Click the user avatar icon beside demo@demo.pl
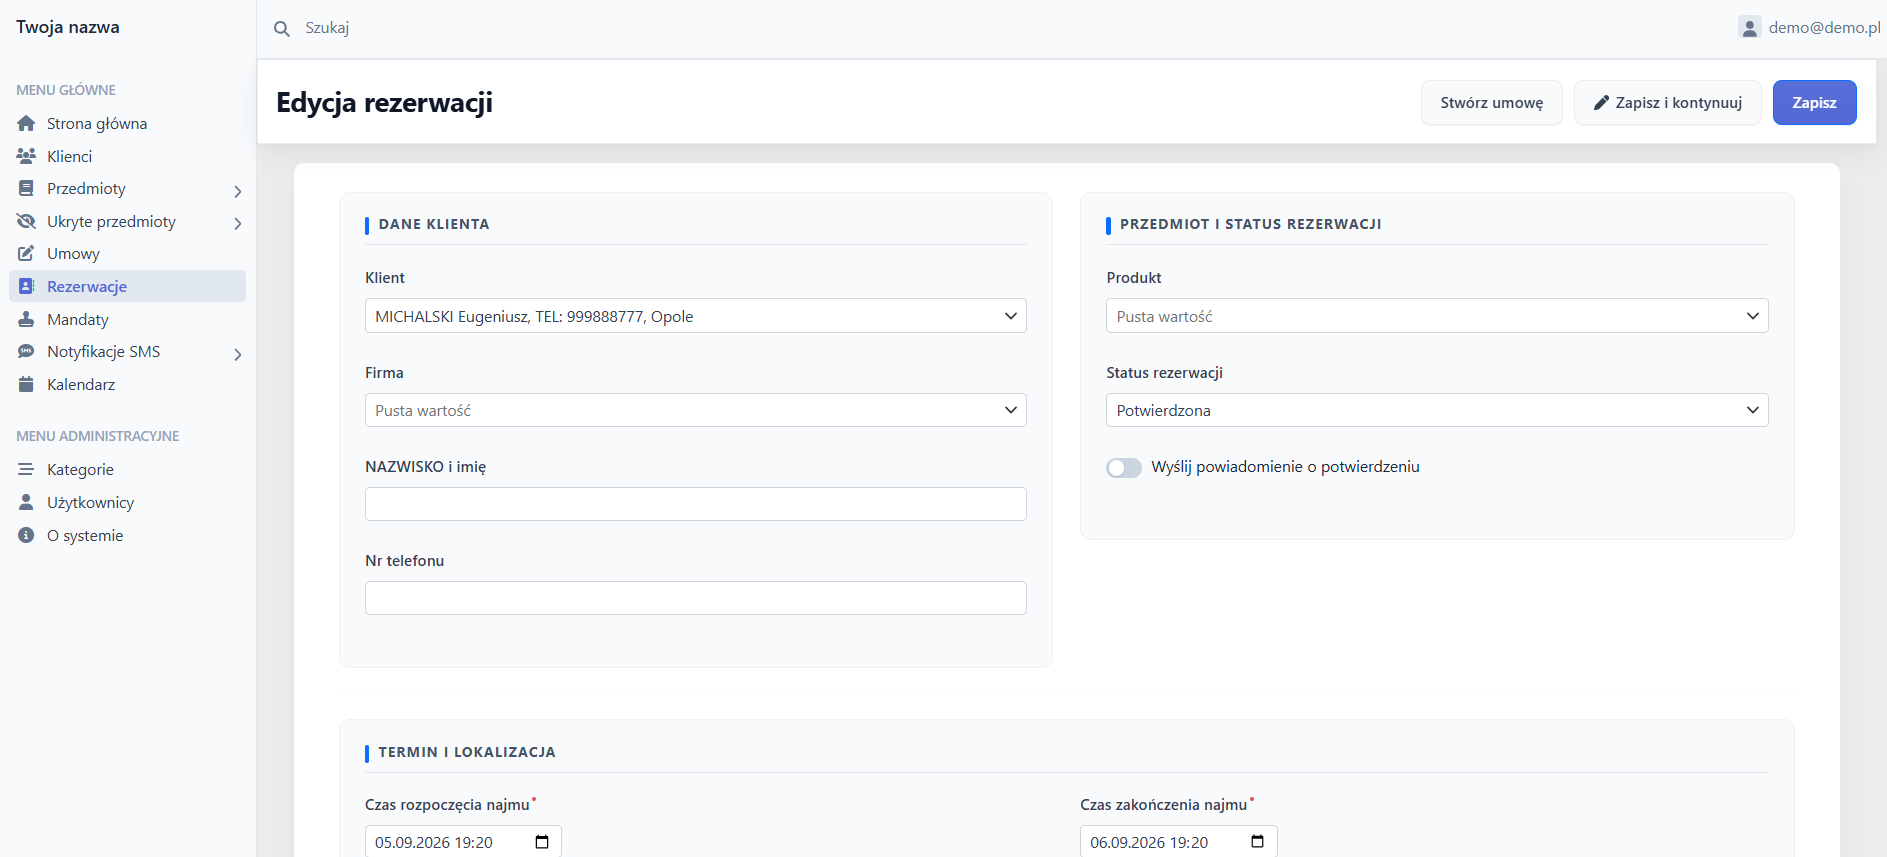This screenshot has height=857, width=1887. point(1749,27)
